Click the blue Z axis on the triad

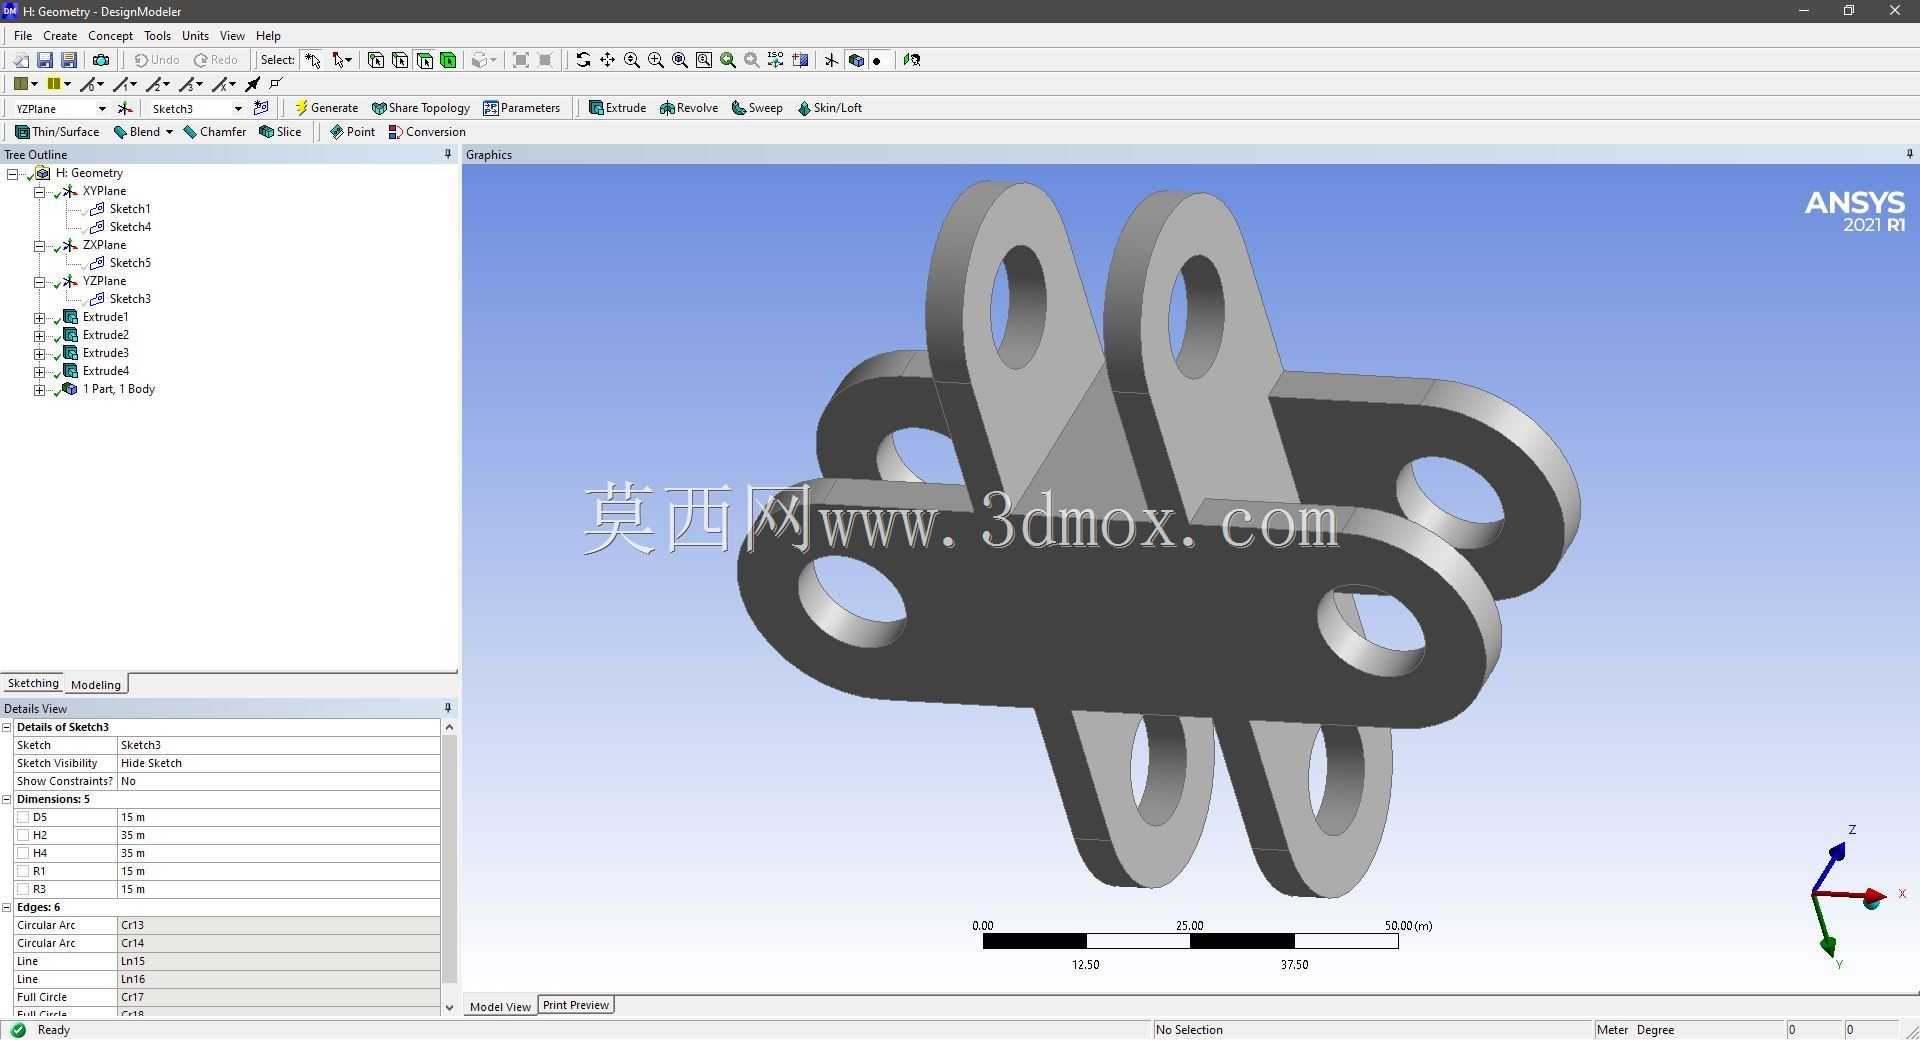coord(1837,853)
